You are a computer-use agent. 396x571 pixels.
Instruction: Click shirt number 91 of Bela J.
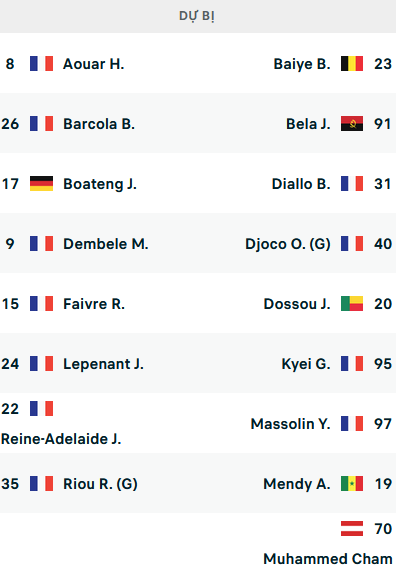[383, 124]
